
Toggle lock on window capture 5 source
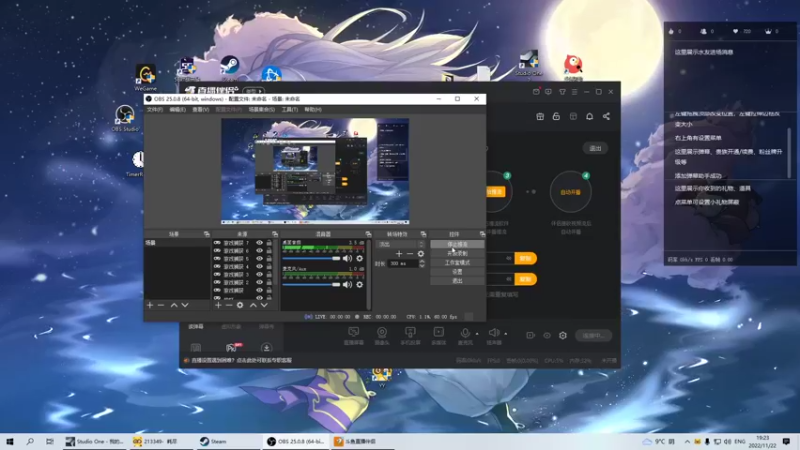tap(269, 259)
